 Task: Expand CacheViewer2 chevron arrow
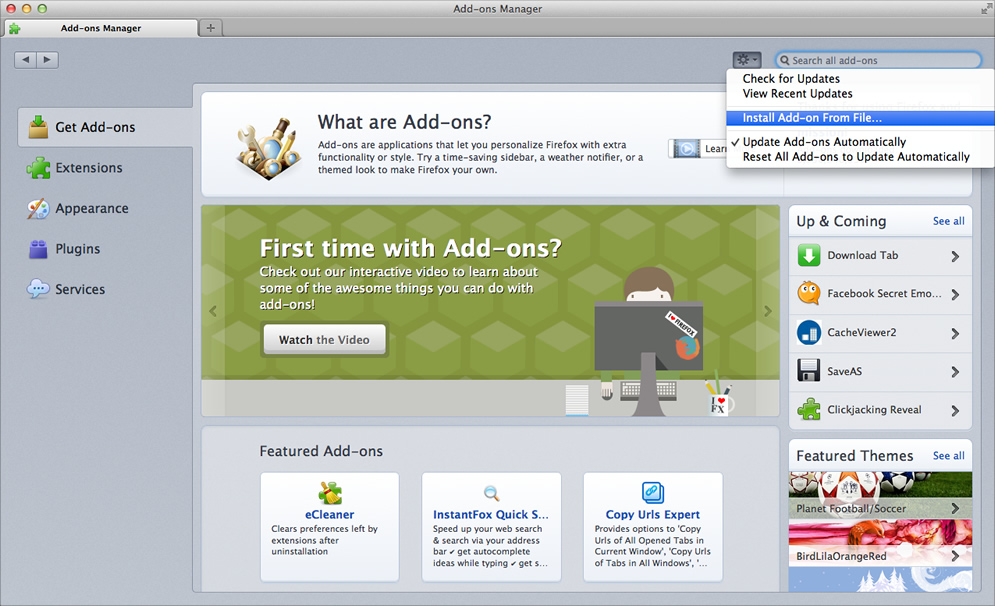pos(956,333)
